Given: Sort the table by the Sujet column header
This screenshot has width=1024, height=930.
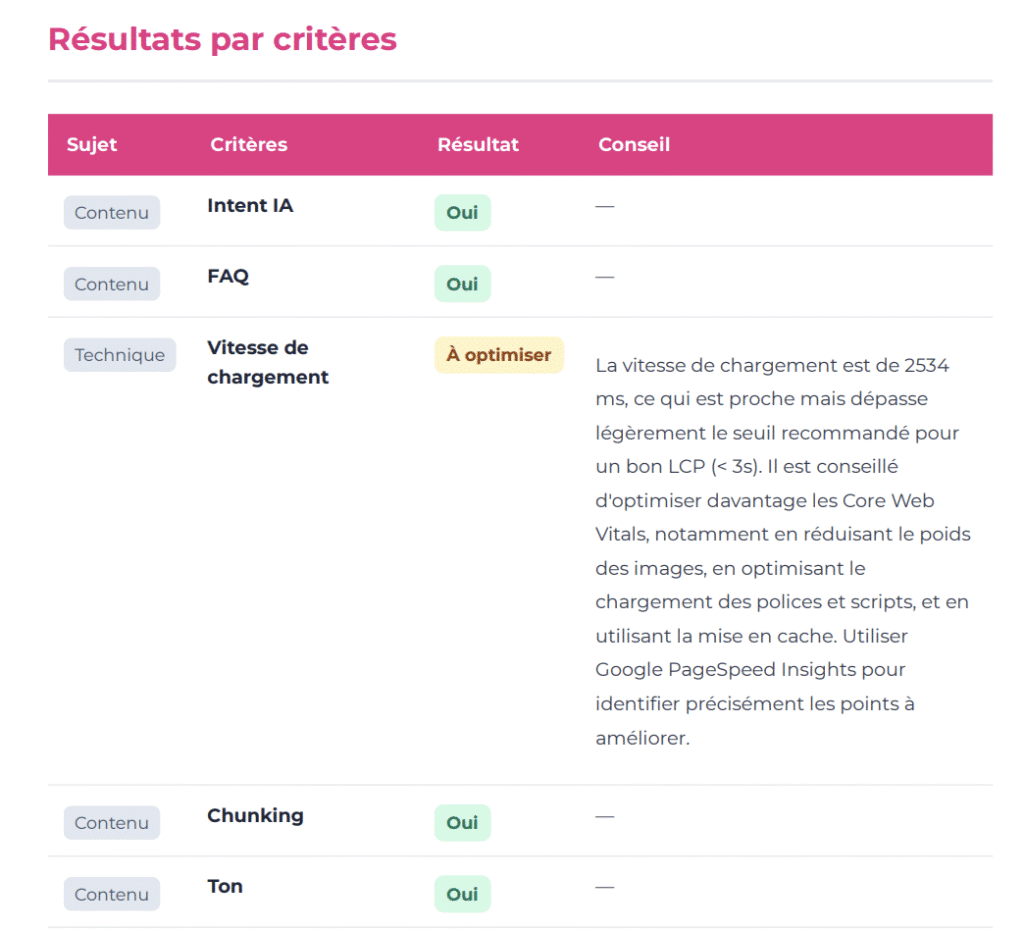Looking at the screenshot, I should 91,144.
